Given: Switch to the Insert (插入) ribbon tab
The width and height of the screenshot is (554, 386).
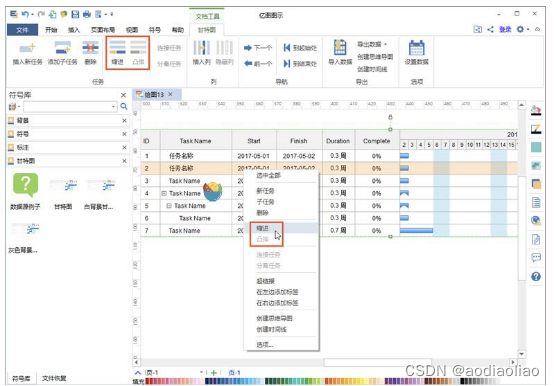Looking at the screenshot, I should click(x=74, y=30).
